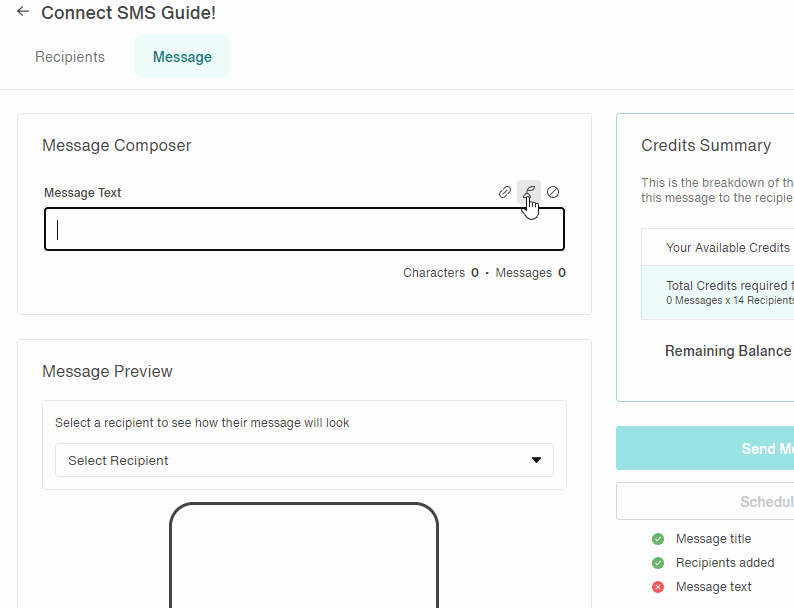Click the Your Available Credits row

[718, 247]
